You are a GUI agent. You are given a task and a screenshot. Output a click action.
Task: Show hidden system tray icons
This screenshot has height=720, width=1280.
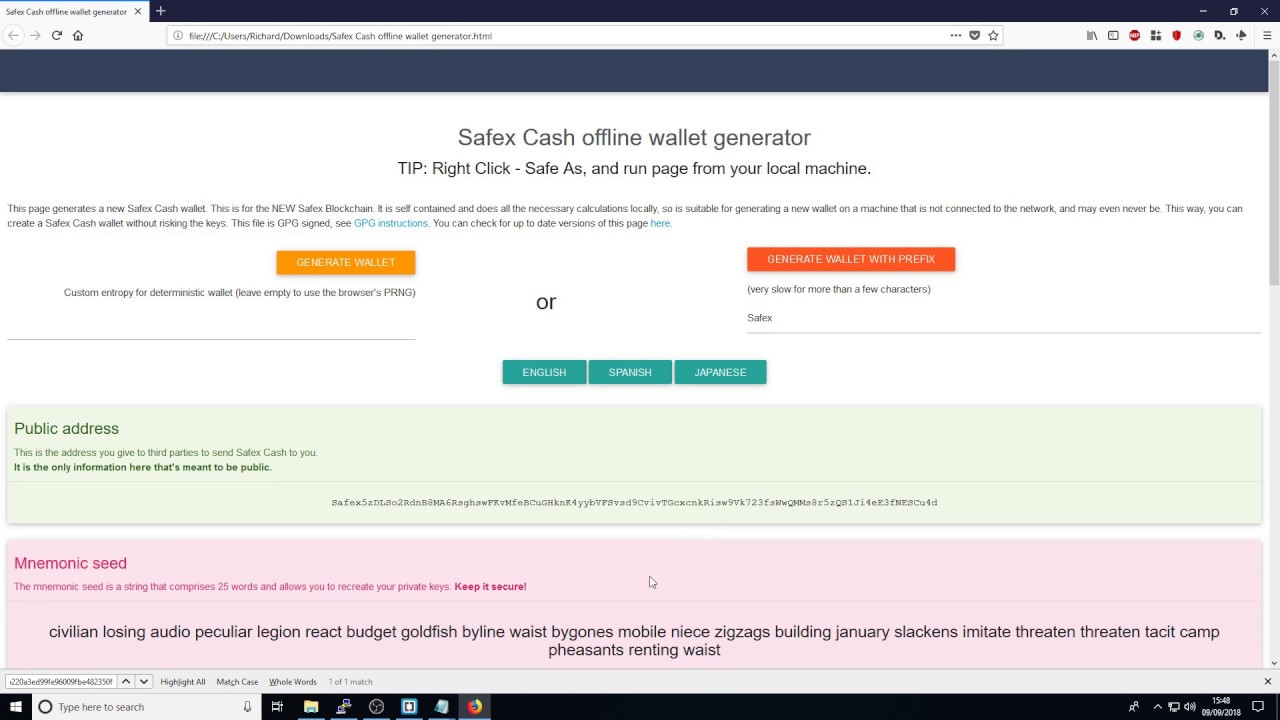click(1157, 707)
